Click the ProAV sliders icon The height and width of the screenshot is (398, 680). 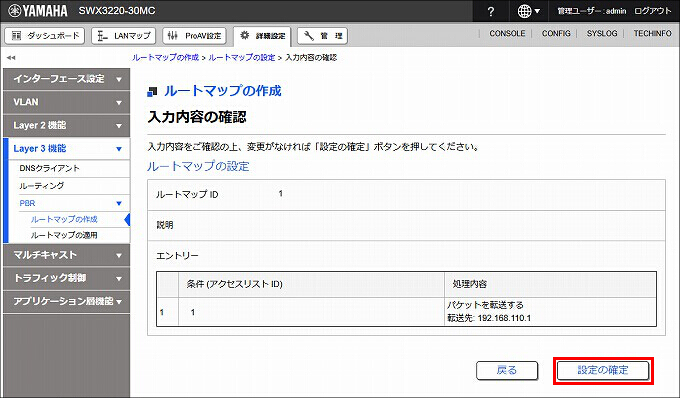pyautogui.click(x=173, y=36)
